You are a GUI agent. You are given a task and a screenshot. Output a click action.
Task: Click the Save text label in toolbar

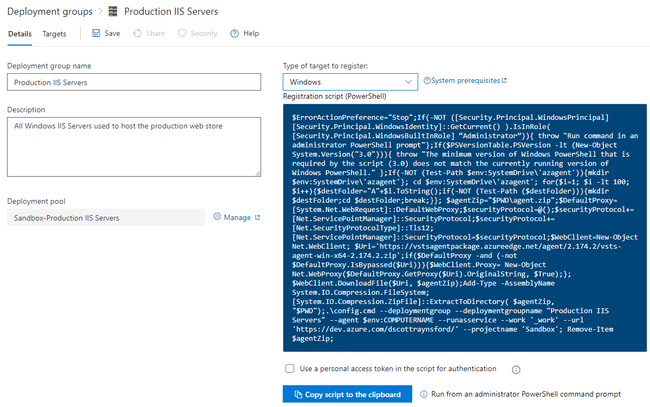[x=112, y=33]
